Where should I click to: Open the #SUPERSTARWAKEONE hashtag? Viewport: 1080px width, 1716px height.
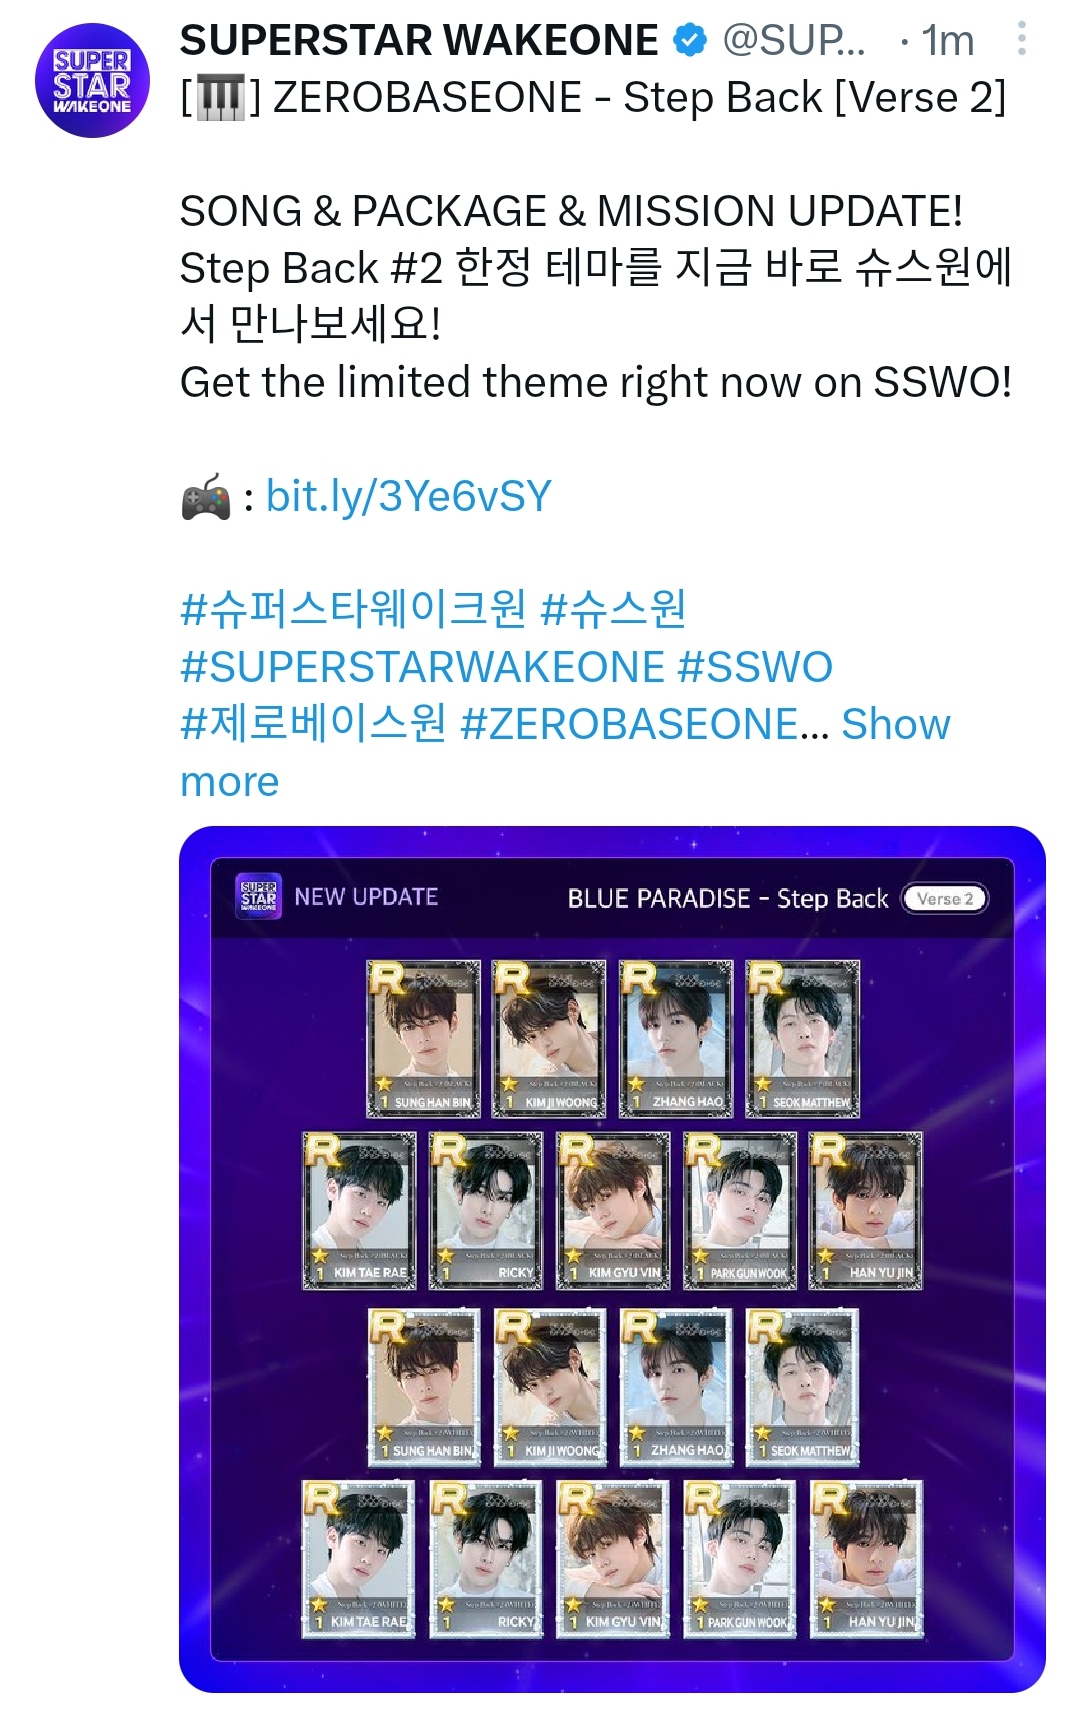(x=422, y=667)
